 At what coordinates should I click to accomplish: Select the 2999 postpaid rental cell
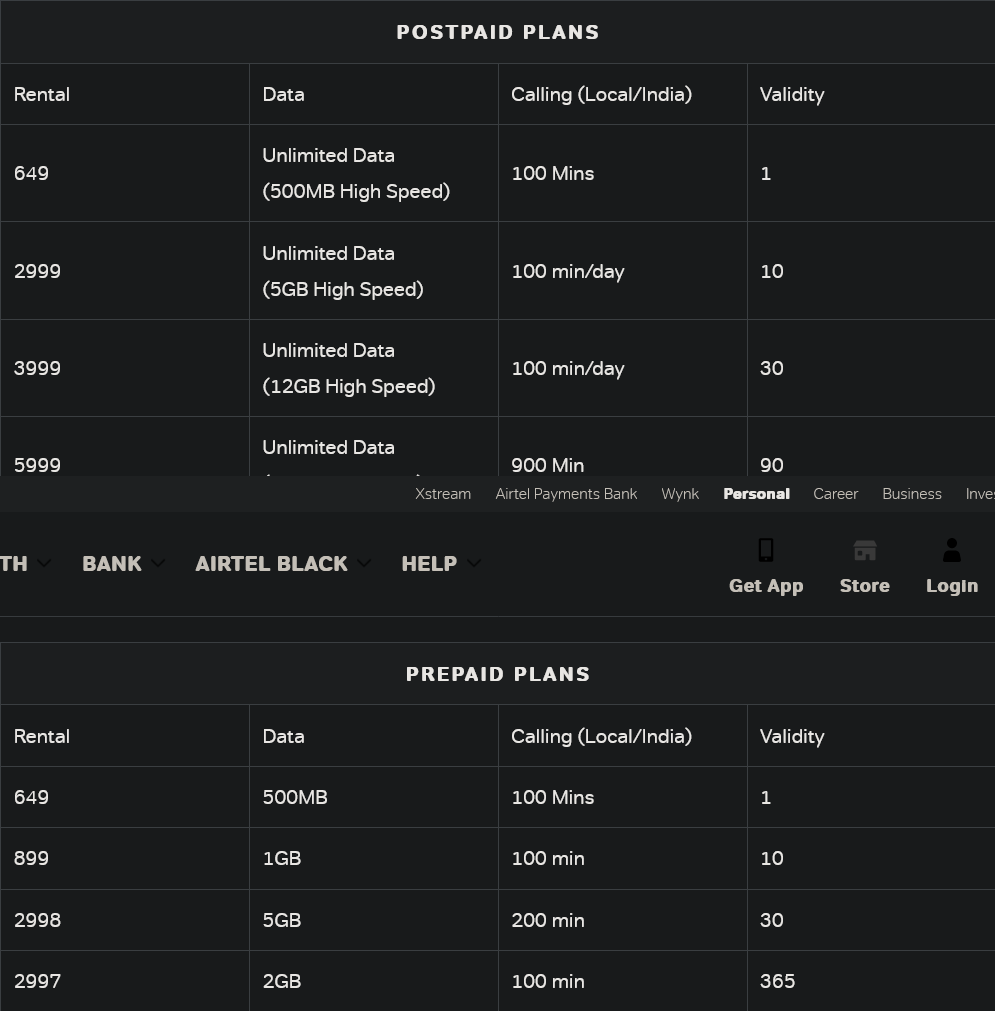click(38, 271)
